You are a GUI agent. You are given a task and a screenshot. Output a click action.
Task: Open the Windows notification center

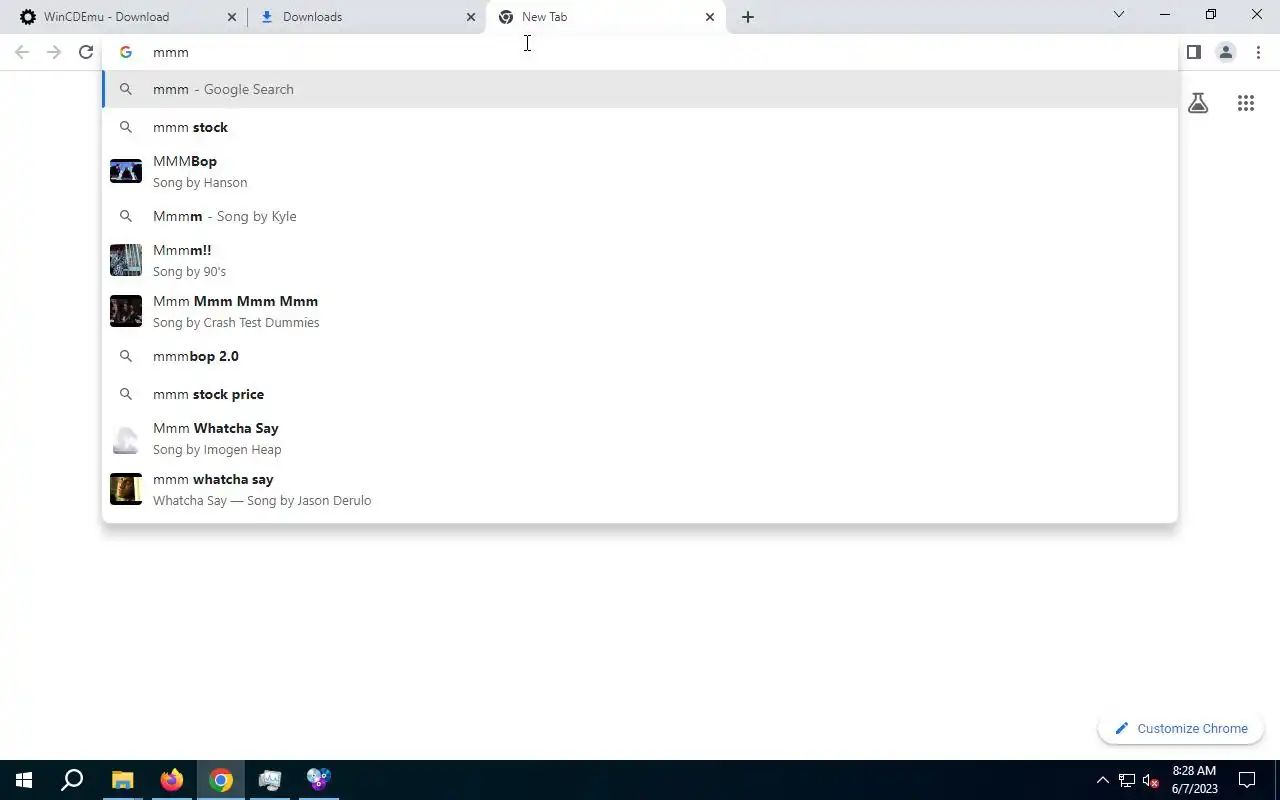pos(1247,780)
